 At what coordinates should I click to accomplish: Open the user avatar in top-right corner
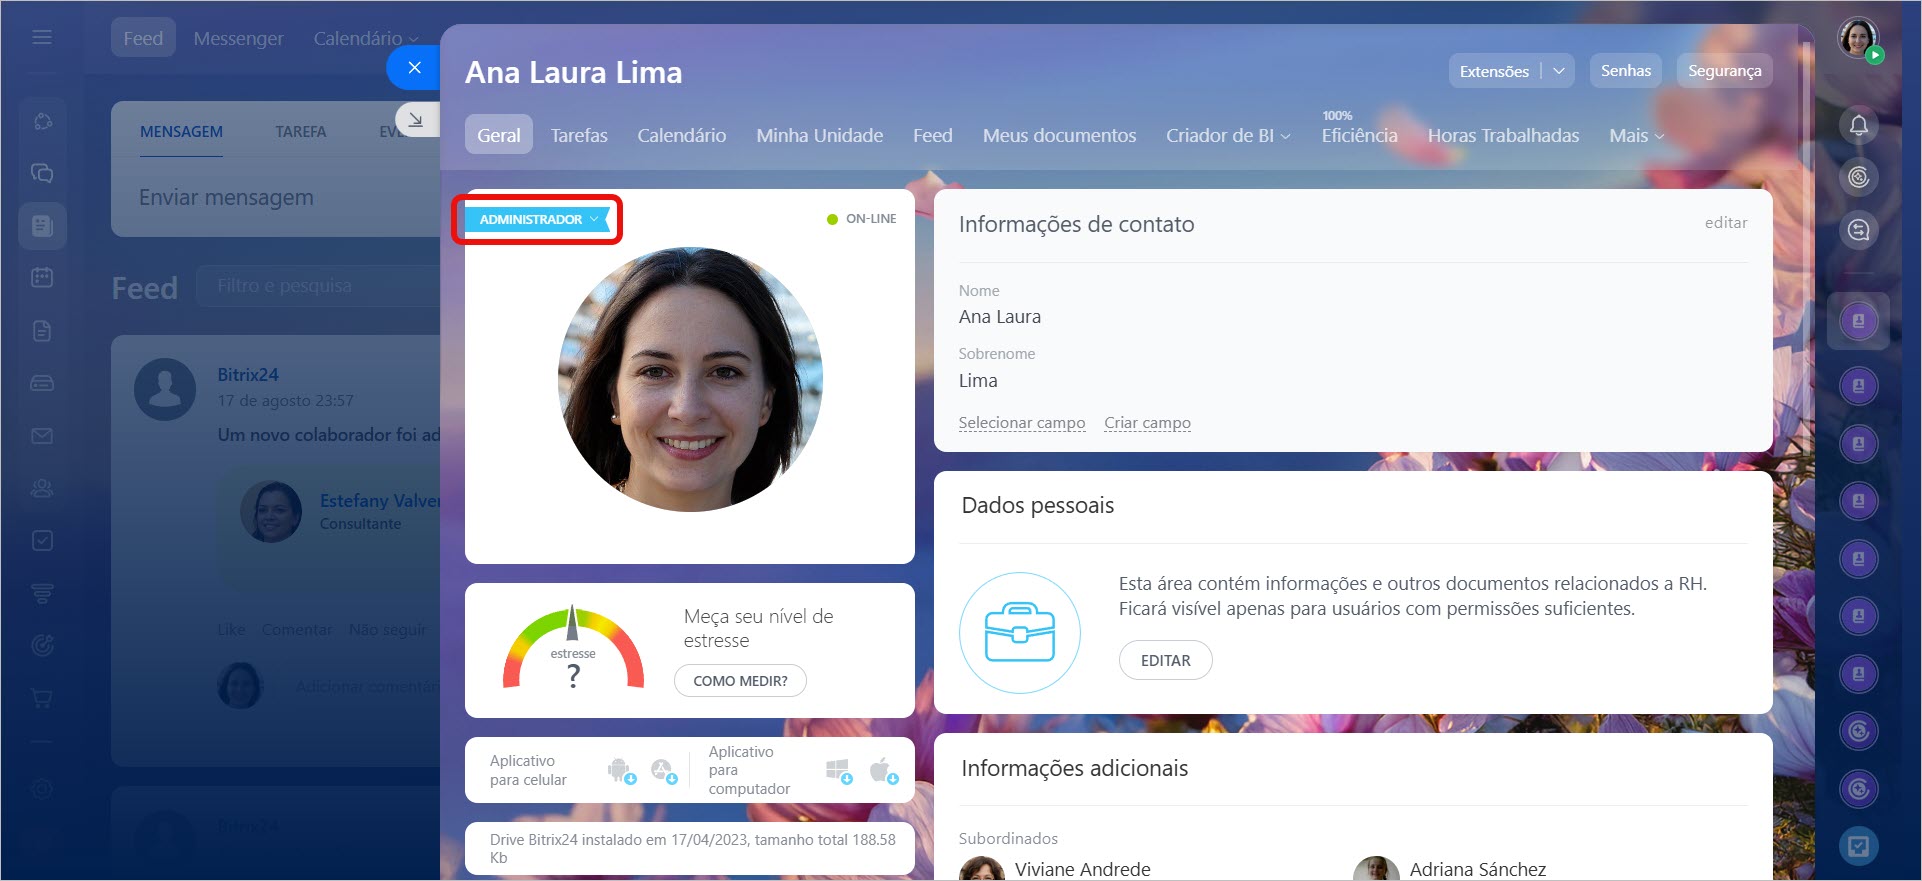(1858, 38)
